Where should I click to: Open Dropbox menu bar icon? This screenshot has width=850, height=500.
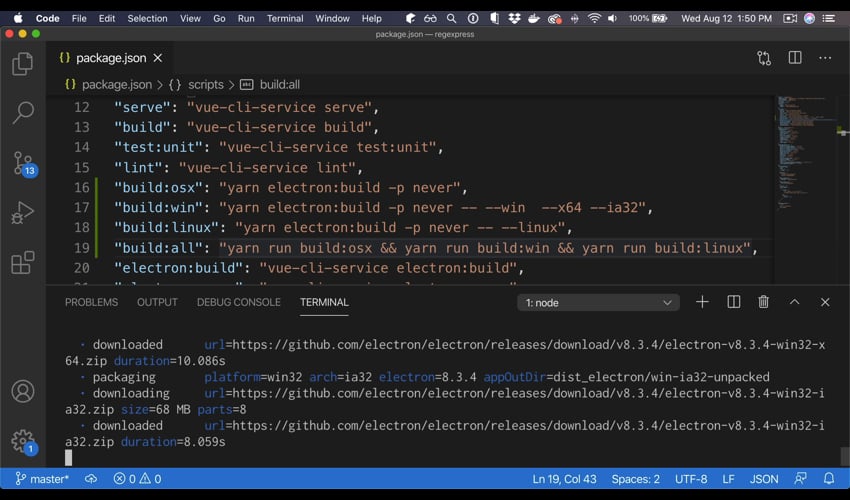[x=514, y=18]
